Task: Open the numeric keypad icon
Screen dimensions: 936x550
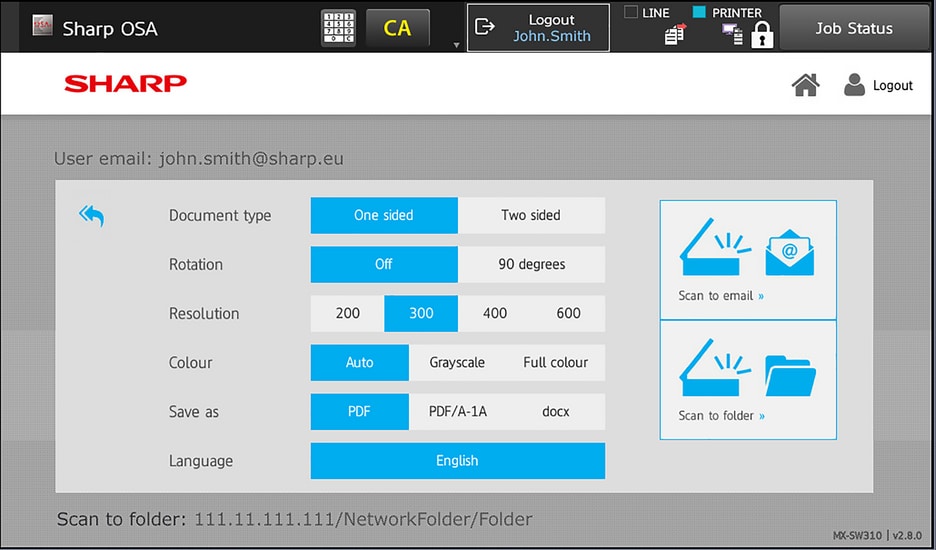Action: pos(338,28)
